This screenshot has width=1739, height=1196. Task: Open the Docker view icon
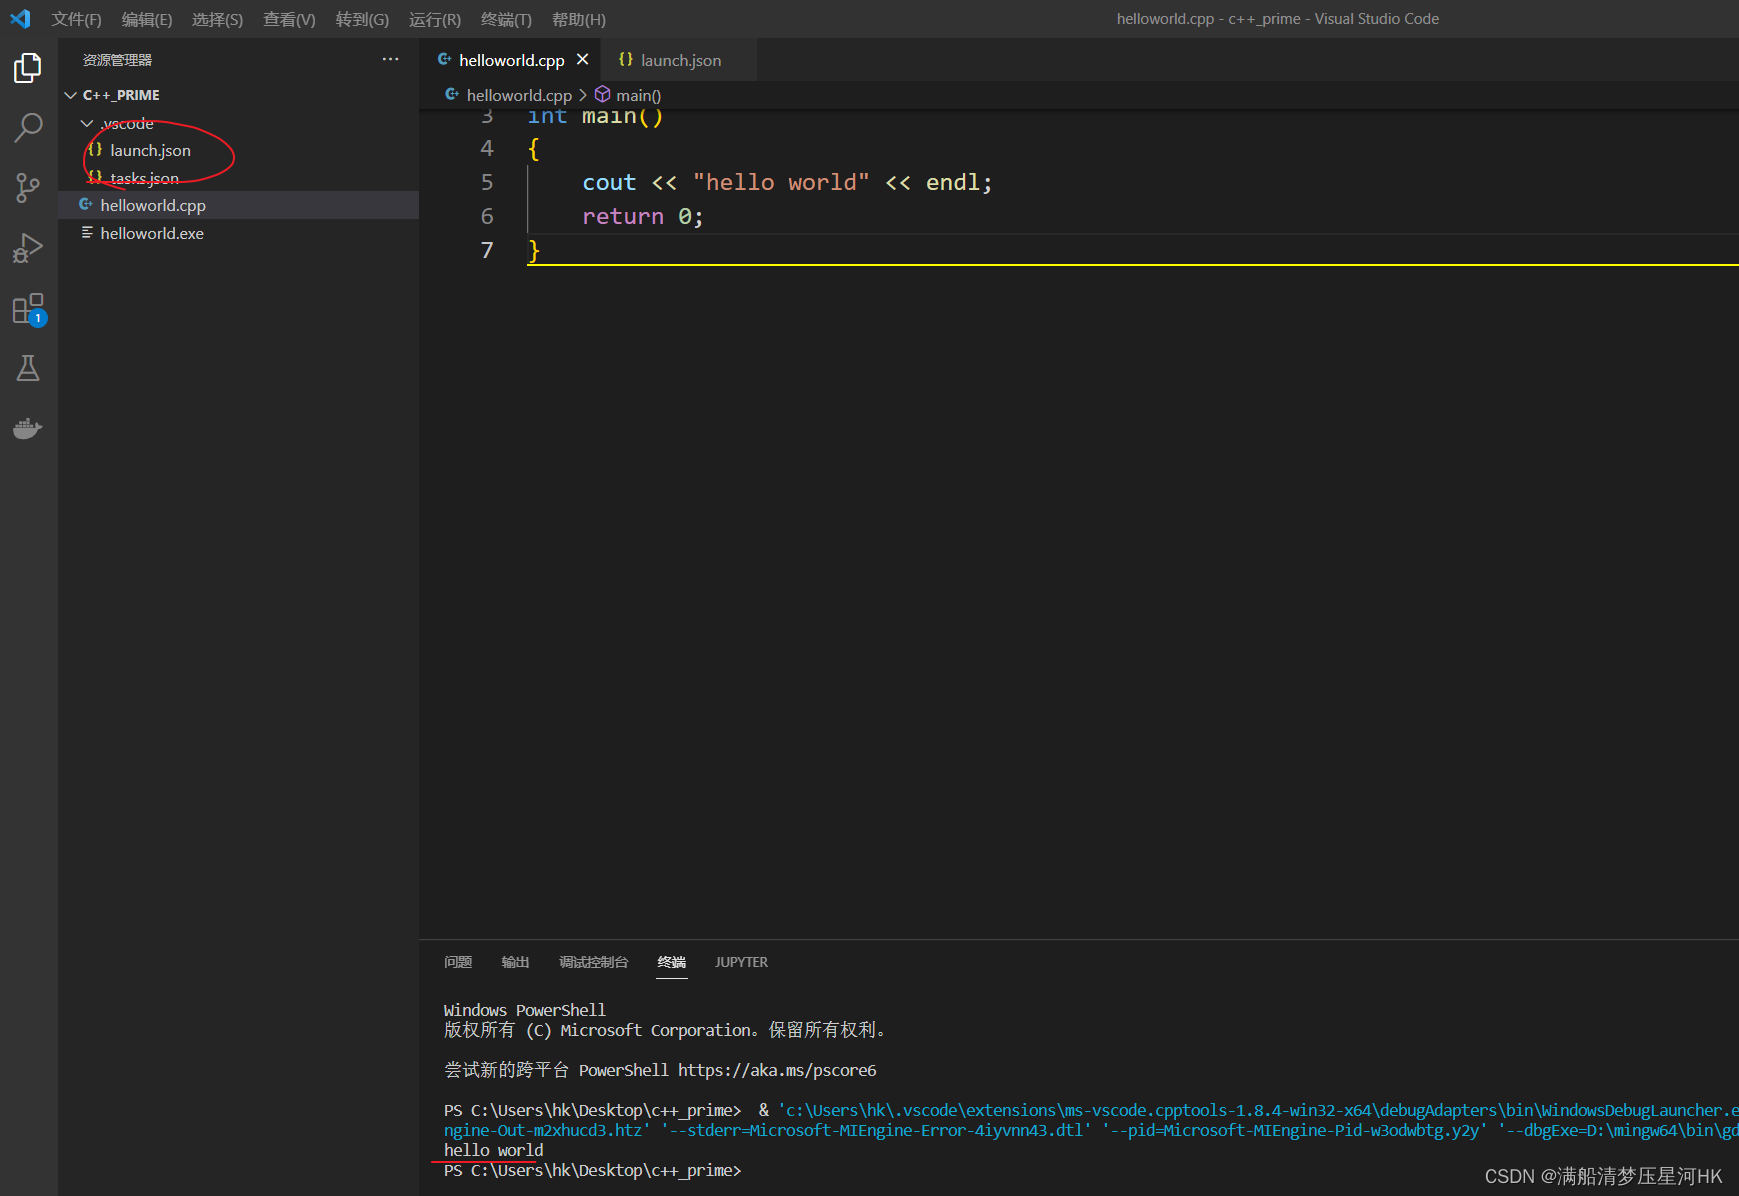[28, 428]
